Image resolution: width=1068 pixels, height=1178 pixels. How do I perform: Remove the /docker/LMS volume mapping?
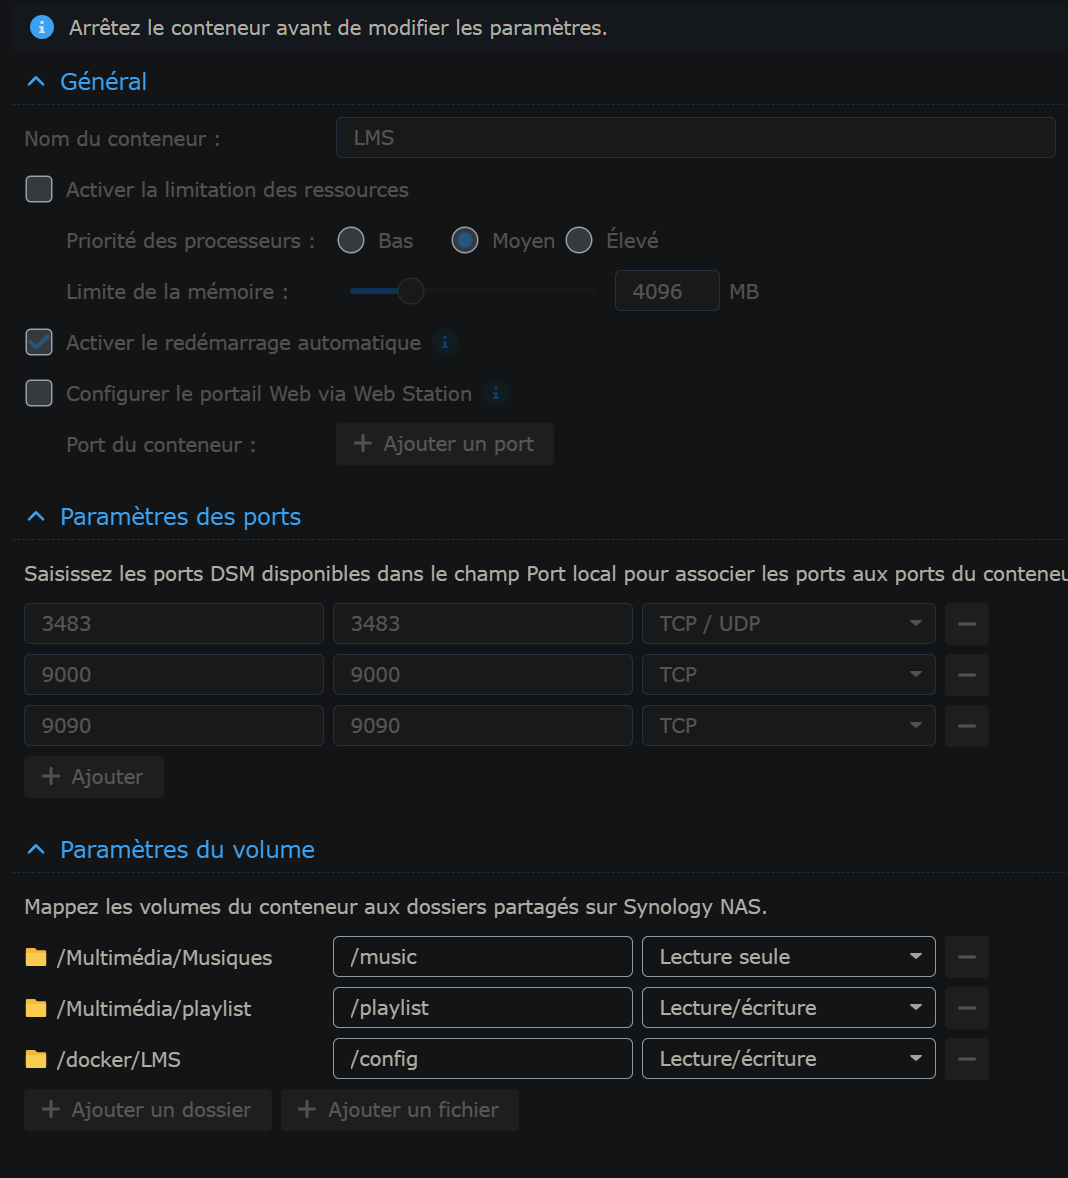pos(966,1059)
